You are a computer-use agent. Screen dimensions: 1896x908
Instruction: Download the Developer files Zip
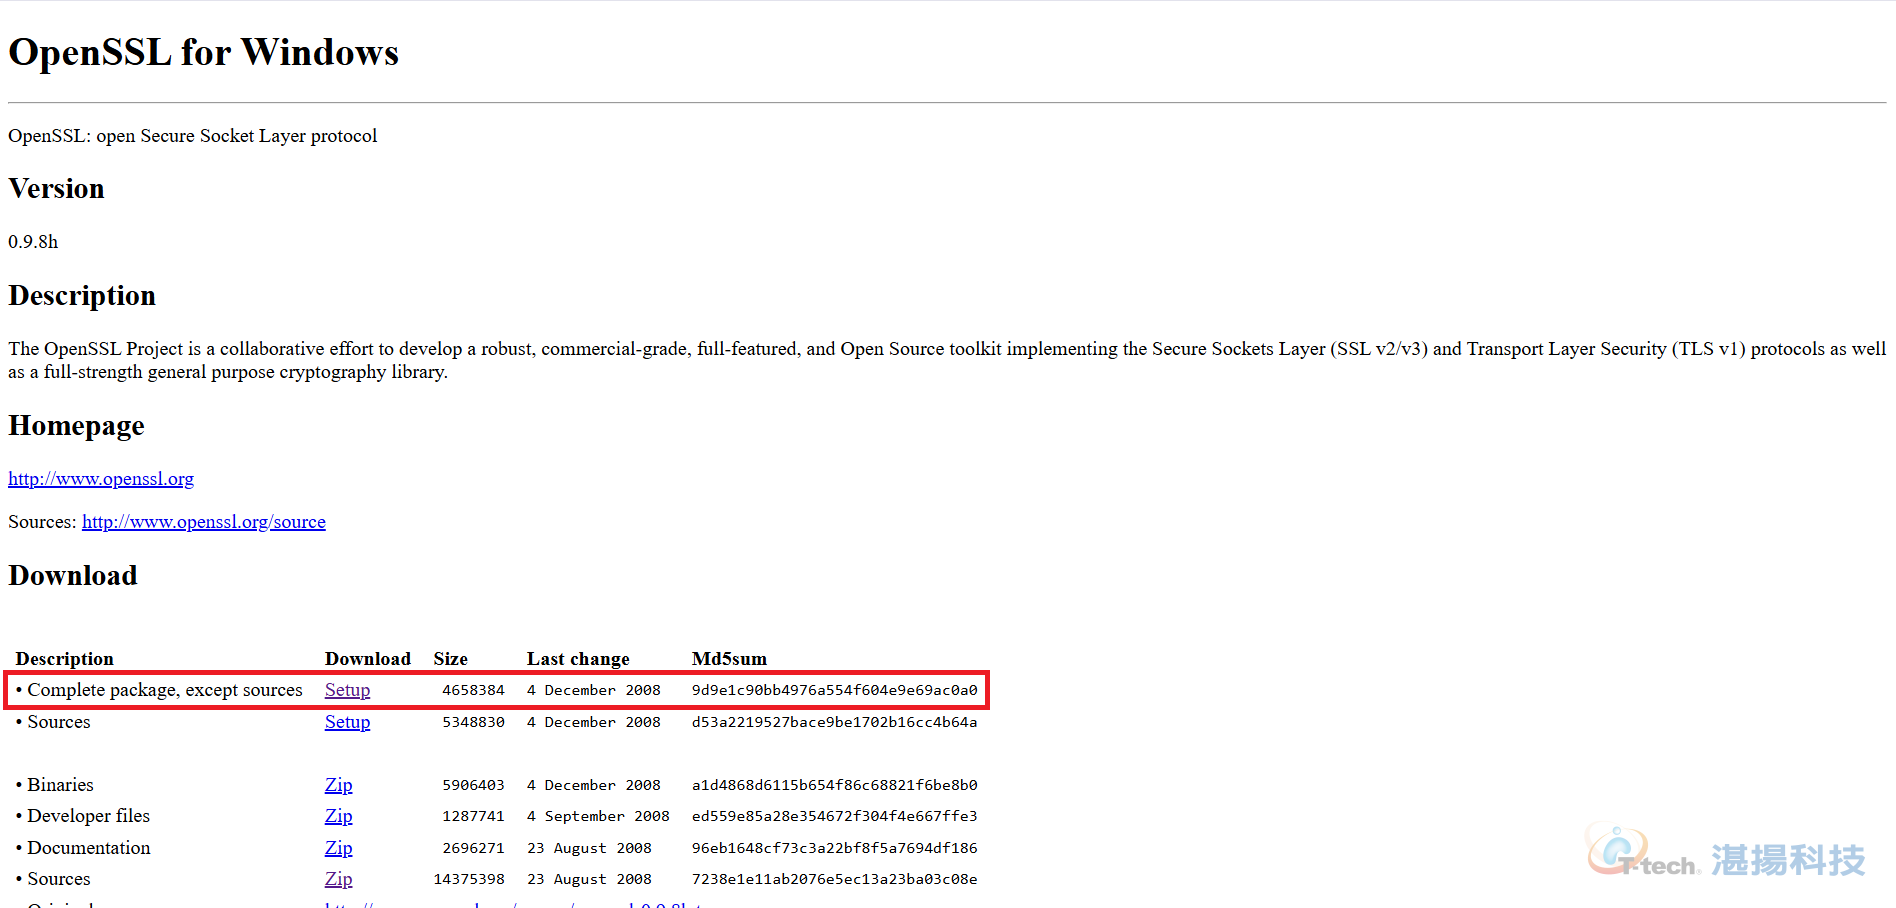point(338,816)
